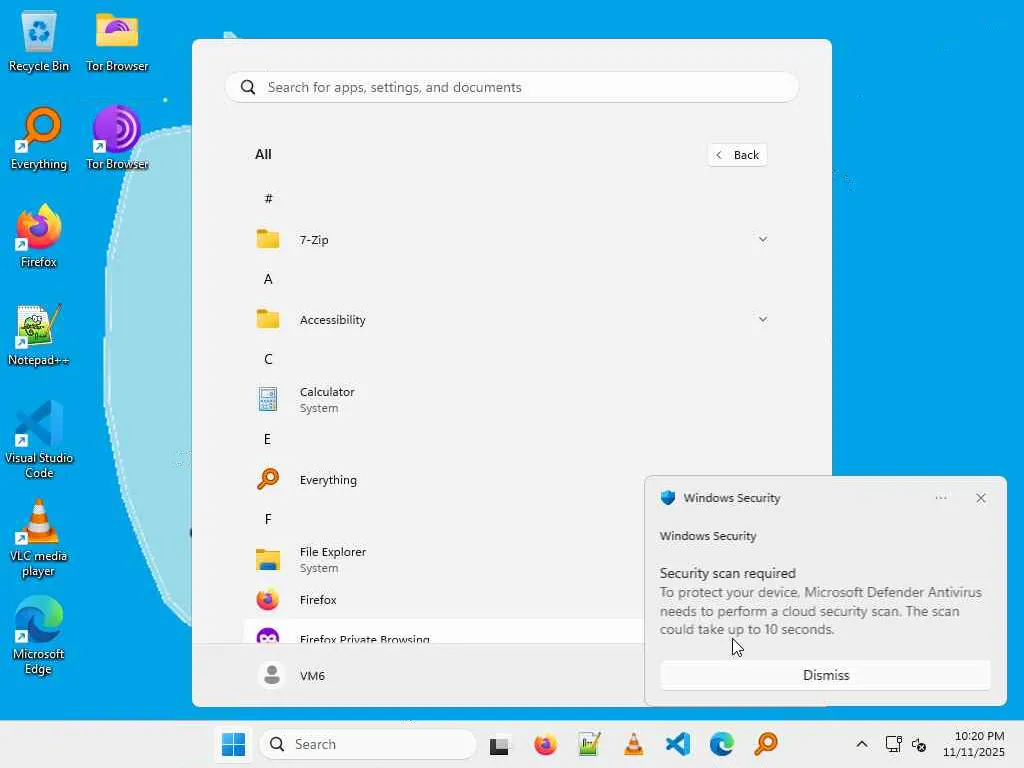Open the Recycle Bin desktop icon
Image resolution: width=1024 pixels, height=768 pixels.
click(39, 42)
